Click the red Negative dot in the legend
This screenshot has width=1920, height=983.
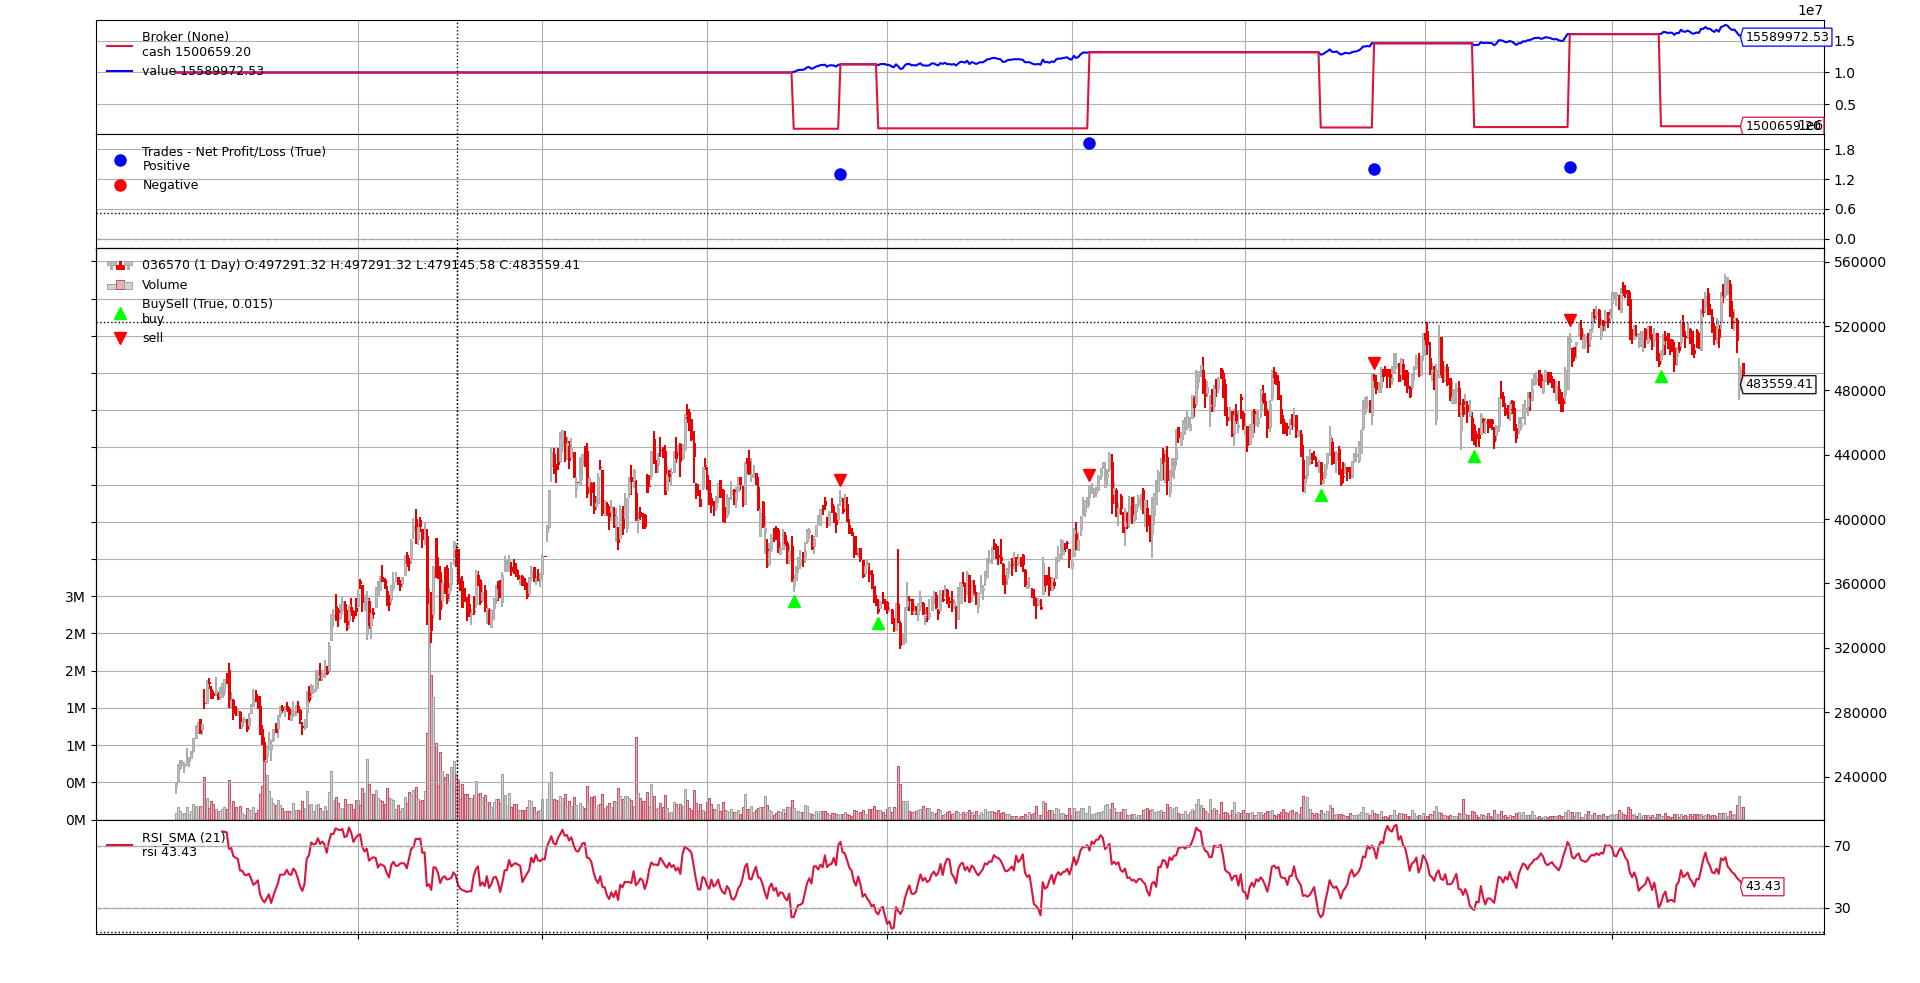click(120, 185)
